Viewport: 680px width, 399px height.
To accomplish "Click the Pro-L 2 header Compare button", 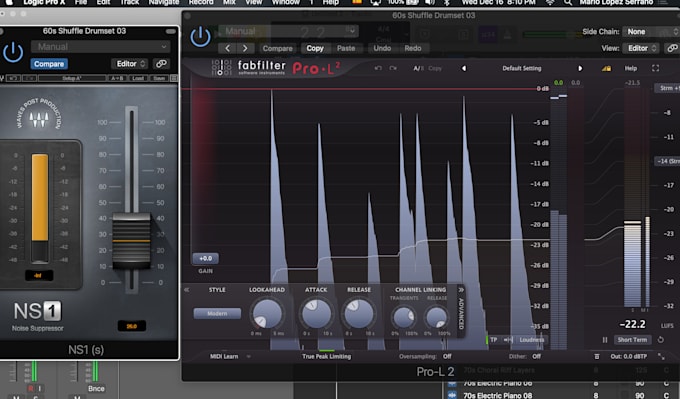I will point(278,48).
